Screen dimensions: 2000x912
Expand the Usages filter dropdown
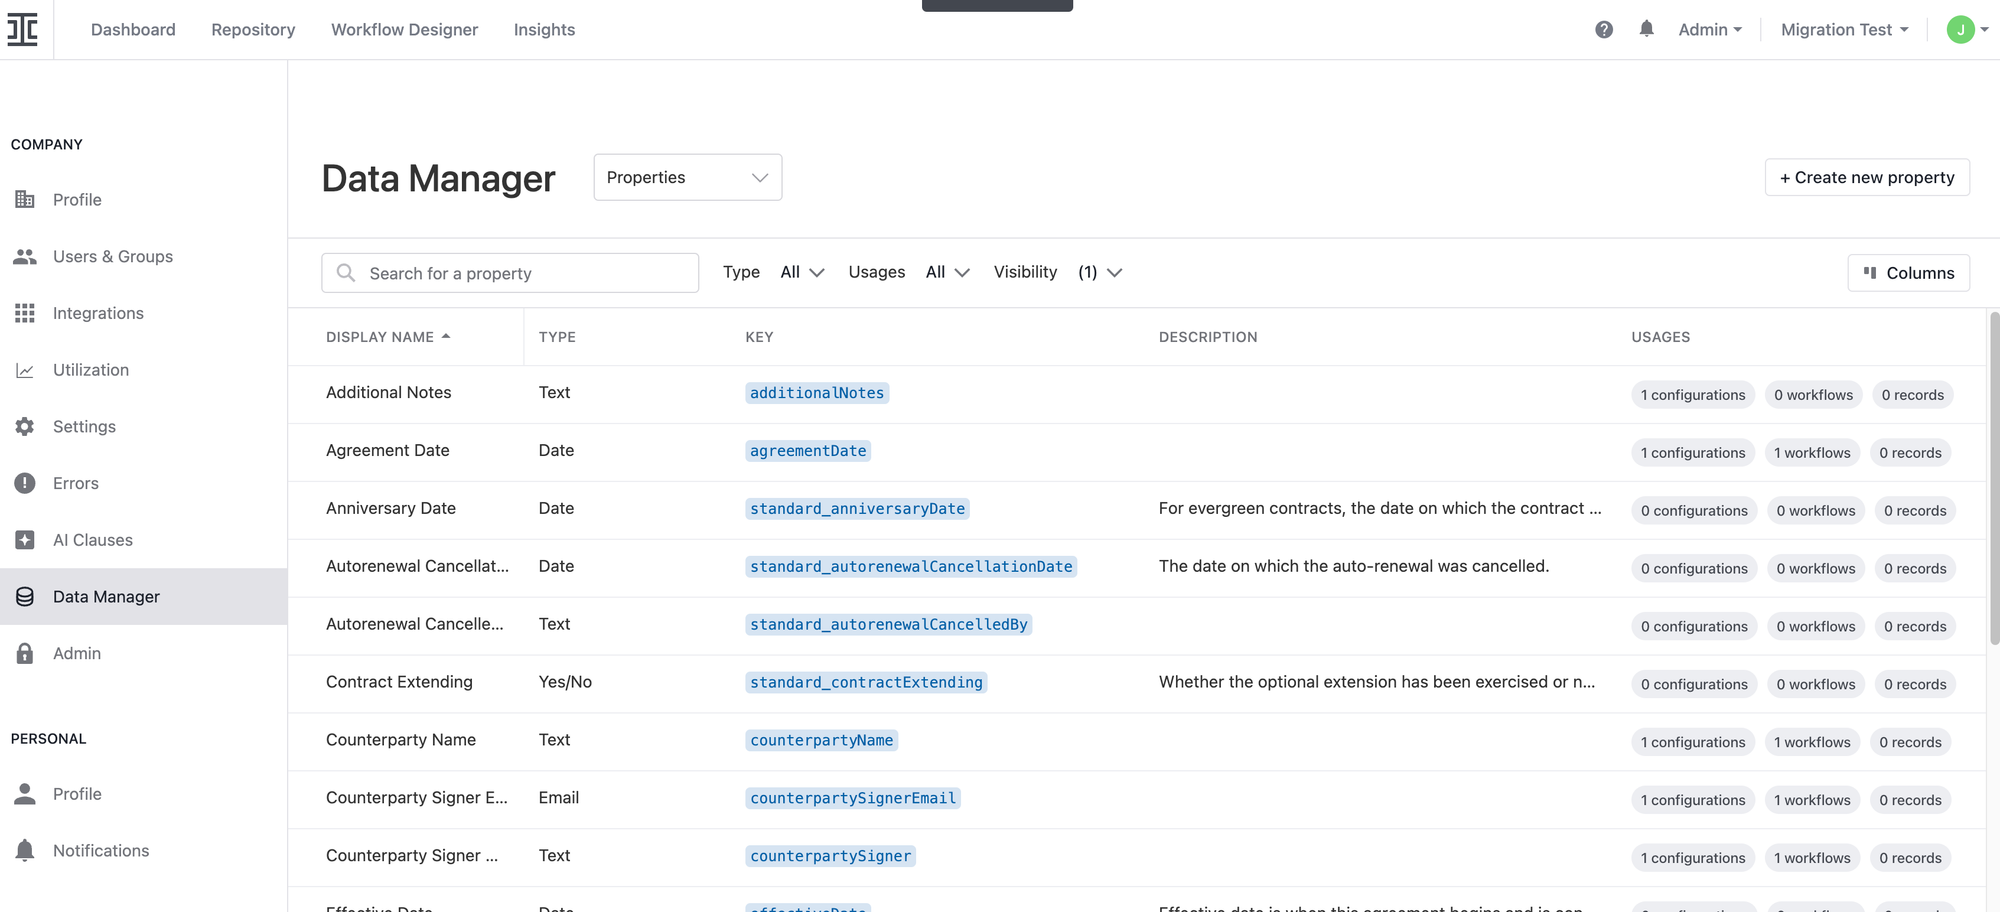[947, 272]
